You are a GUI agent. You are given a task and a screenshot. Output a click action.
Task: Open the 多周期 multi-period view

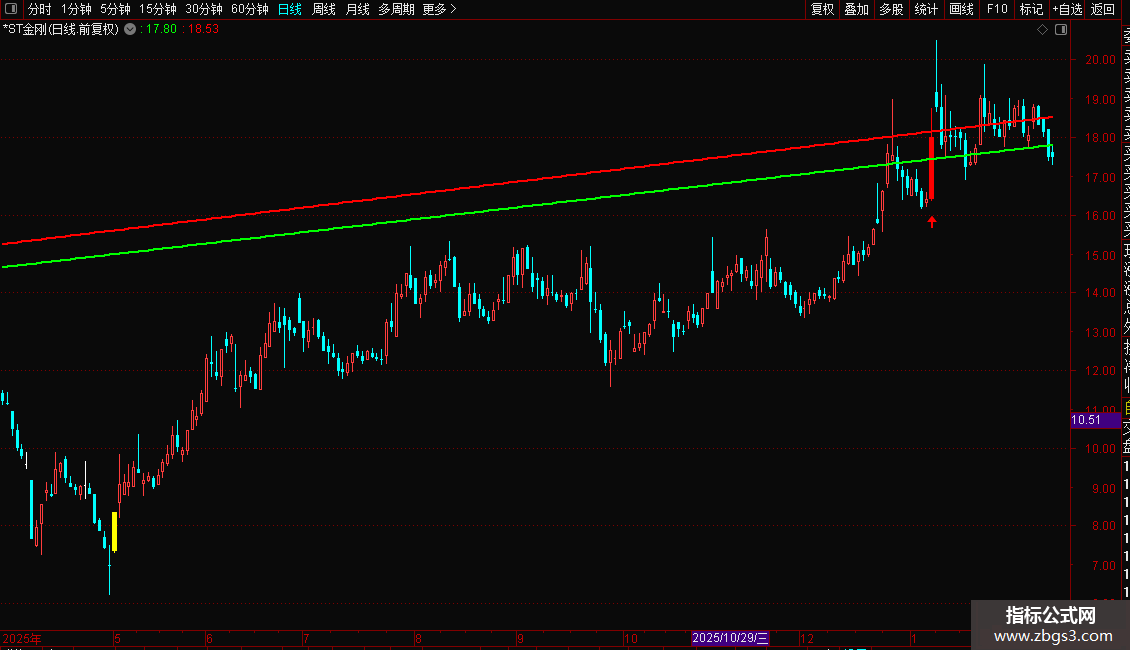396,9
